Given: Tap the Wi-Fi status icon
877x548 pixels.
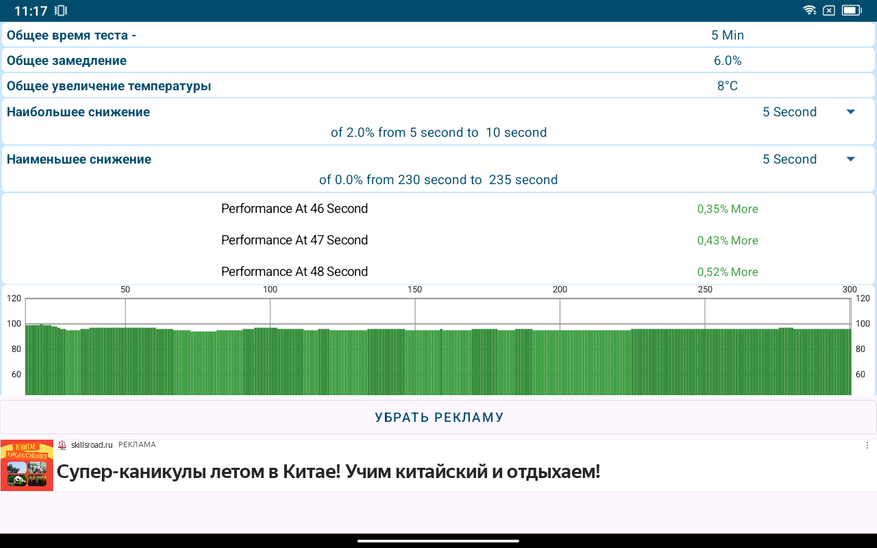Looking at the screenshot, I should click(x=809, y=10).
